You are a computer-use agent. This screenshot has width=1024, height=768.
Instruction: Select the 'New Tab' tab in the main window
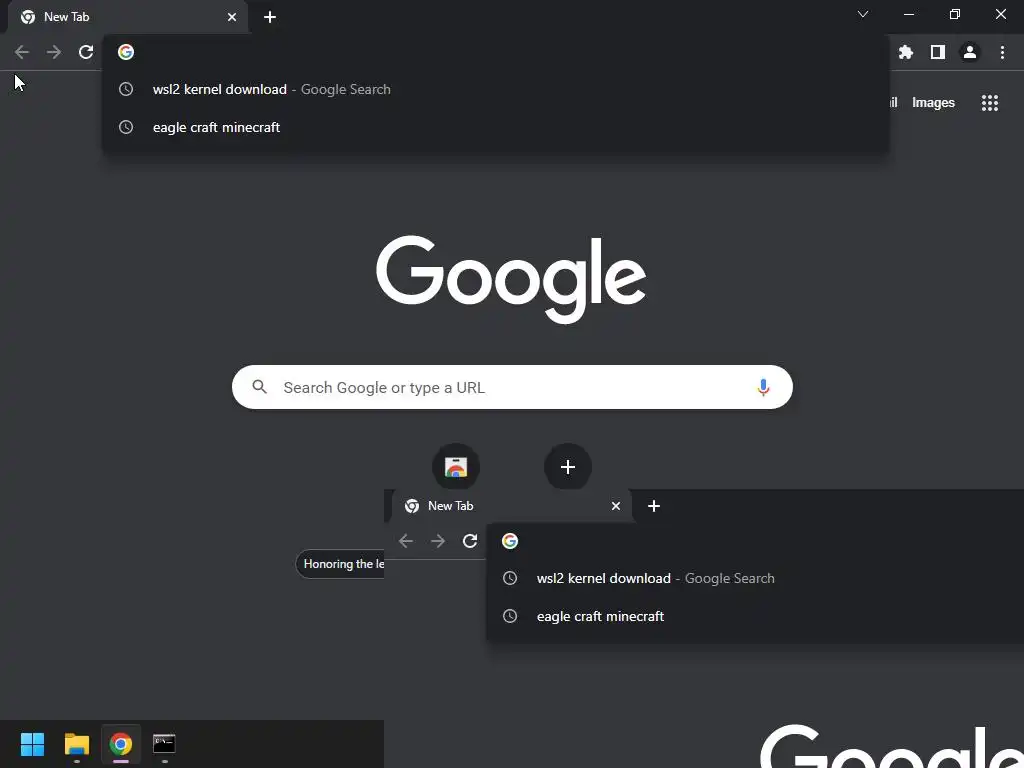point(127,17)
